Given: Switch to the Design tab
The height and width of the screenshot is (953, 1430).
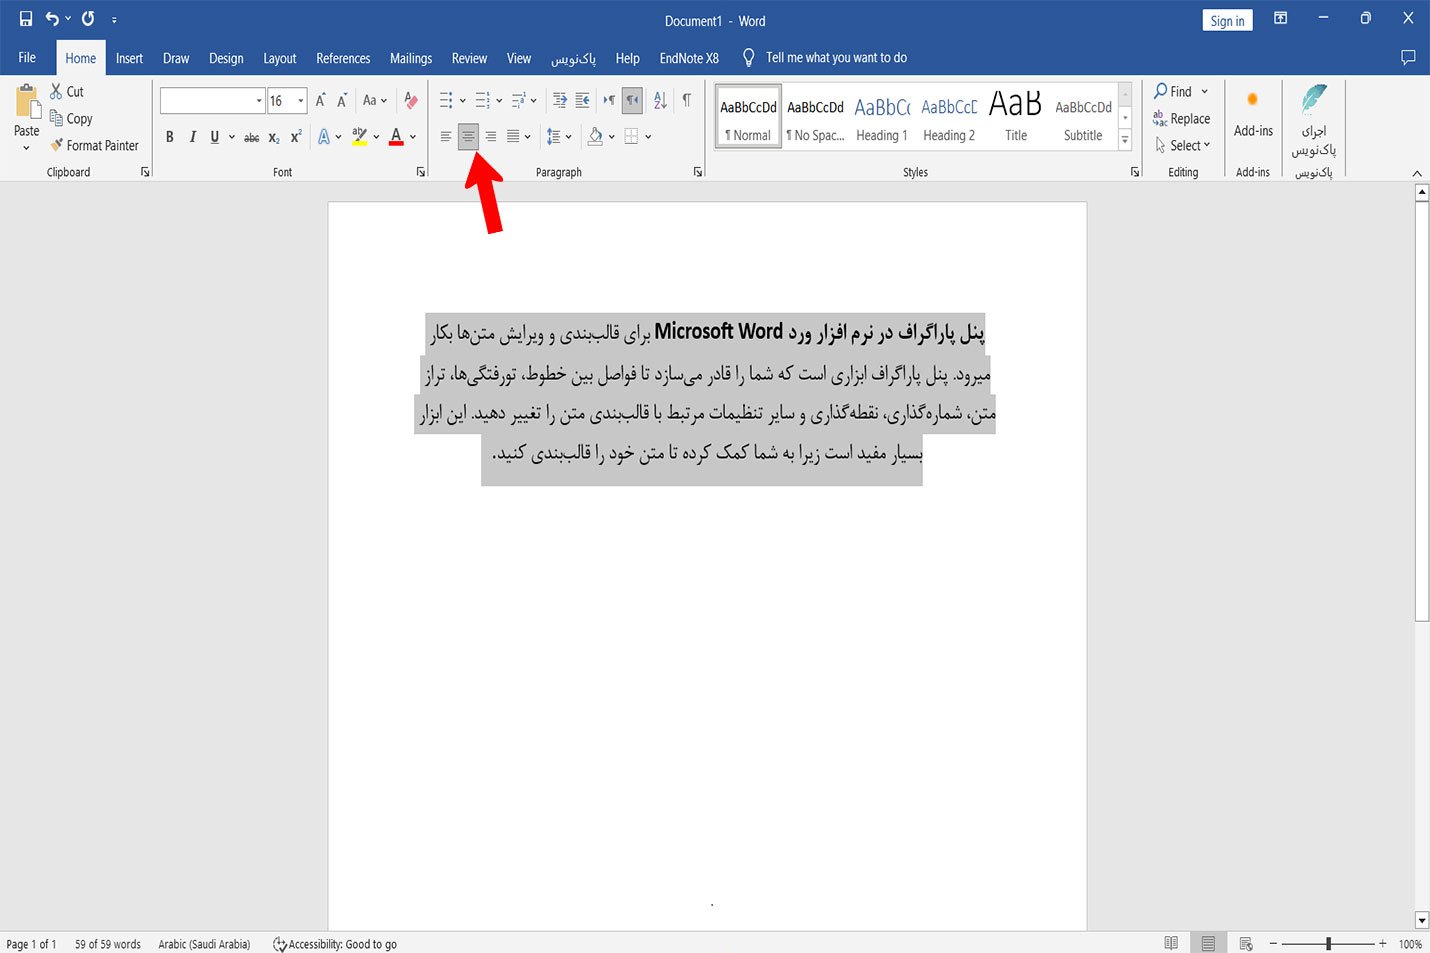Looking at the screenshot, I should [x=226, y=58].
